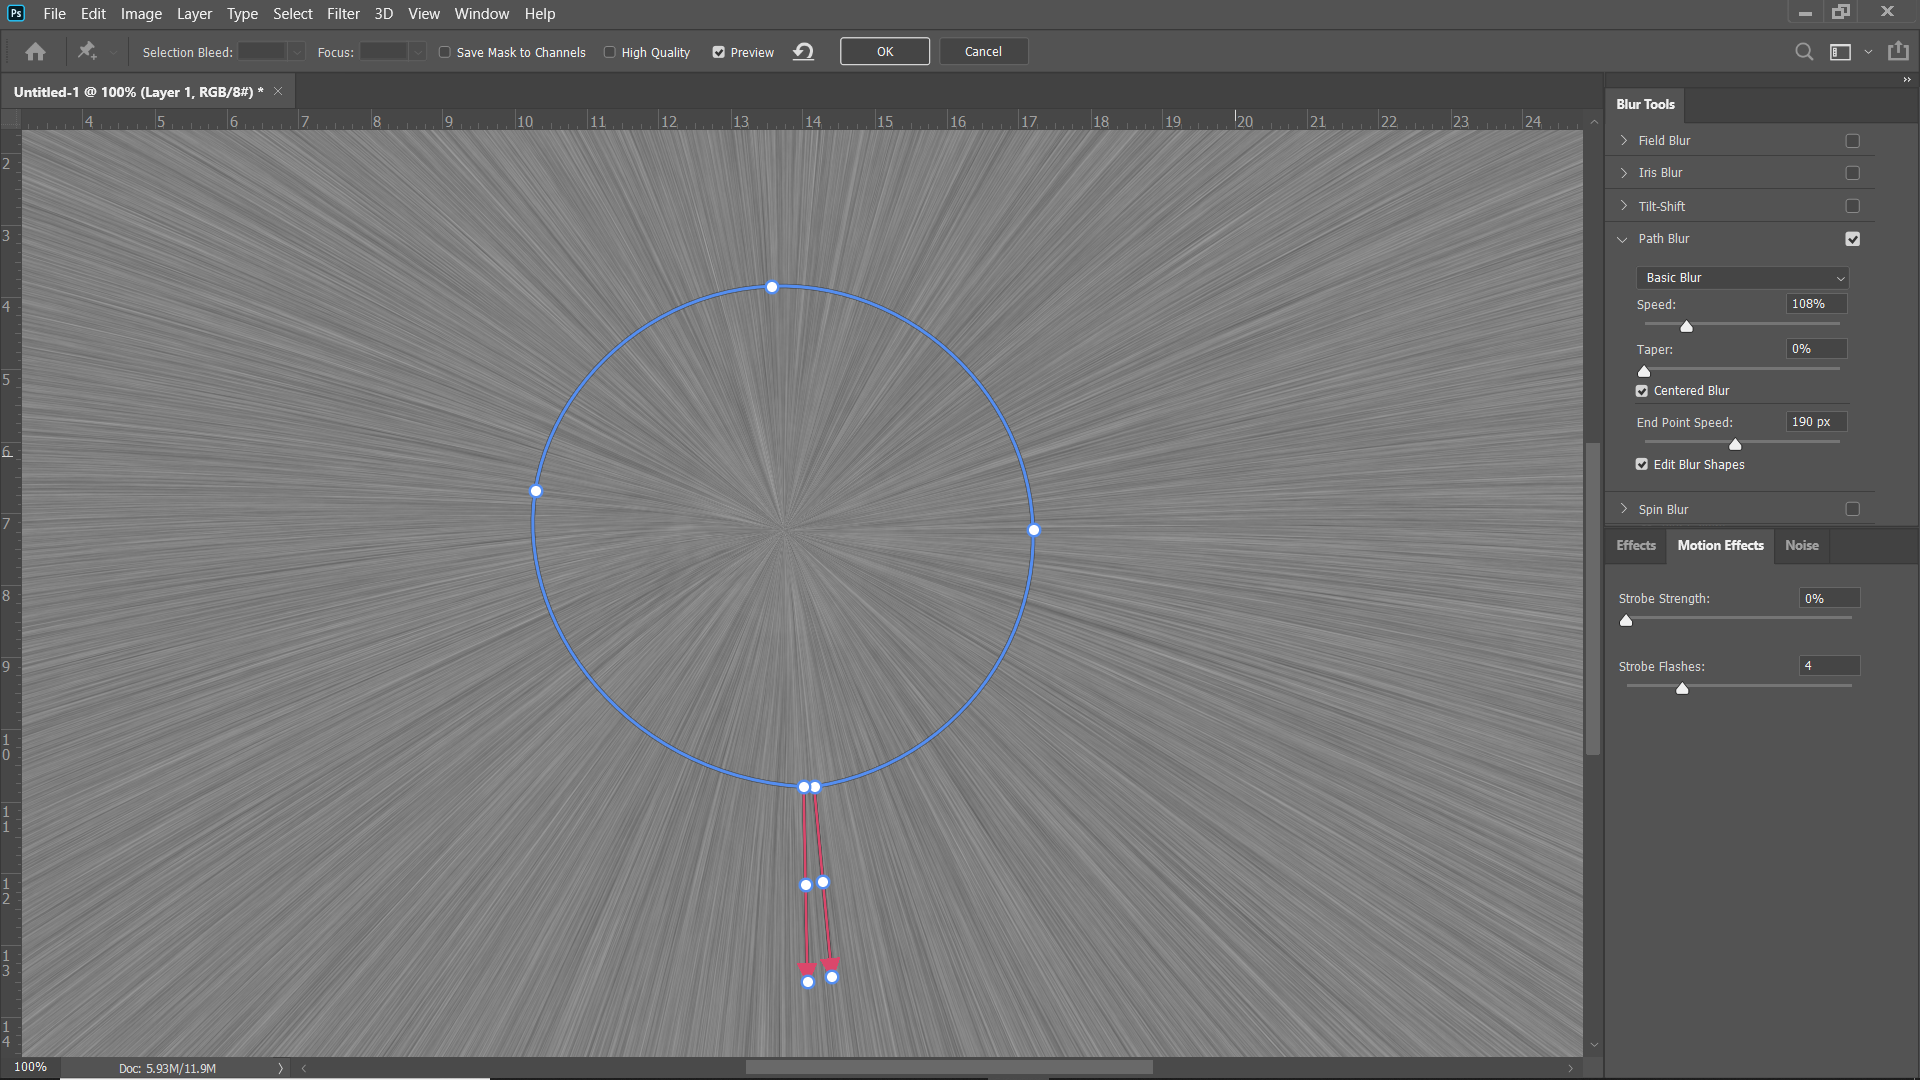
Task: Uncheck Edit Blur Shapes option
Action: click(1642, 464)
